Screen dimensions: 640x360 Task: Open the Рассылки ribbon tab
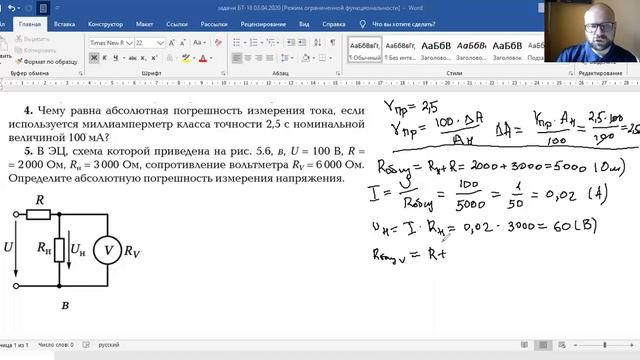tap(214, 24)
